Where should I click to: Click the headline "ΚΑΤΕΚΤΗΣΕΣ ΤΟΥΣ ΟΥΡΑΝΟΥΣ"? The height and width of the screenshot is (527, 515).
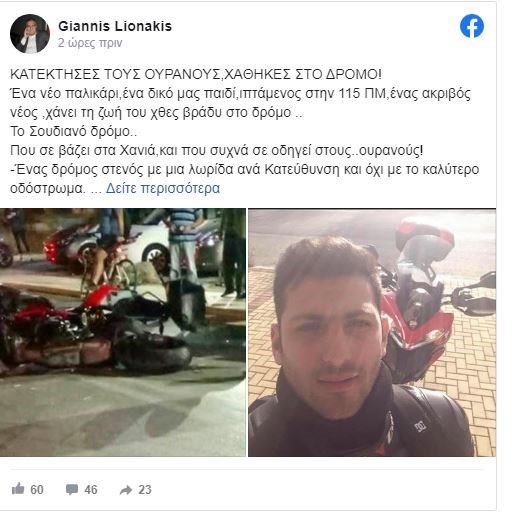(x=115, y=74)
